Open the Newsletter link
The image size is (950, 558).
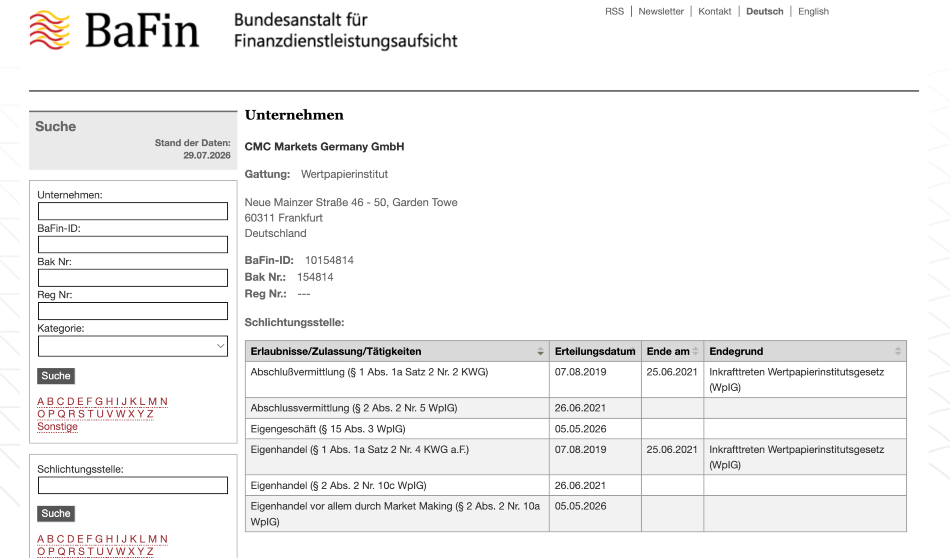coord(660,12)
